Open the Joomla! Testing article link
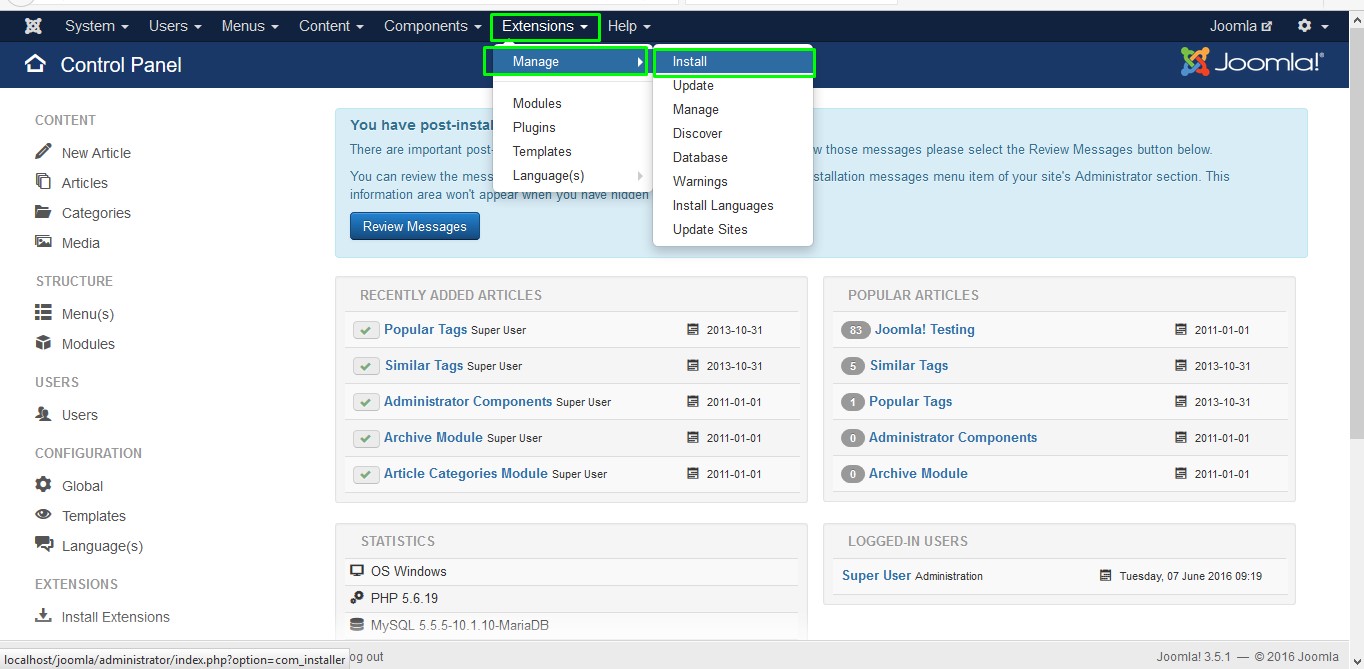Viewport: 1364px width, 669px height. click(924, 329)
